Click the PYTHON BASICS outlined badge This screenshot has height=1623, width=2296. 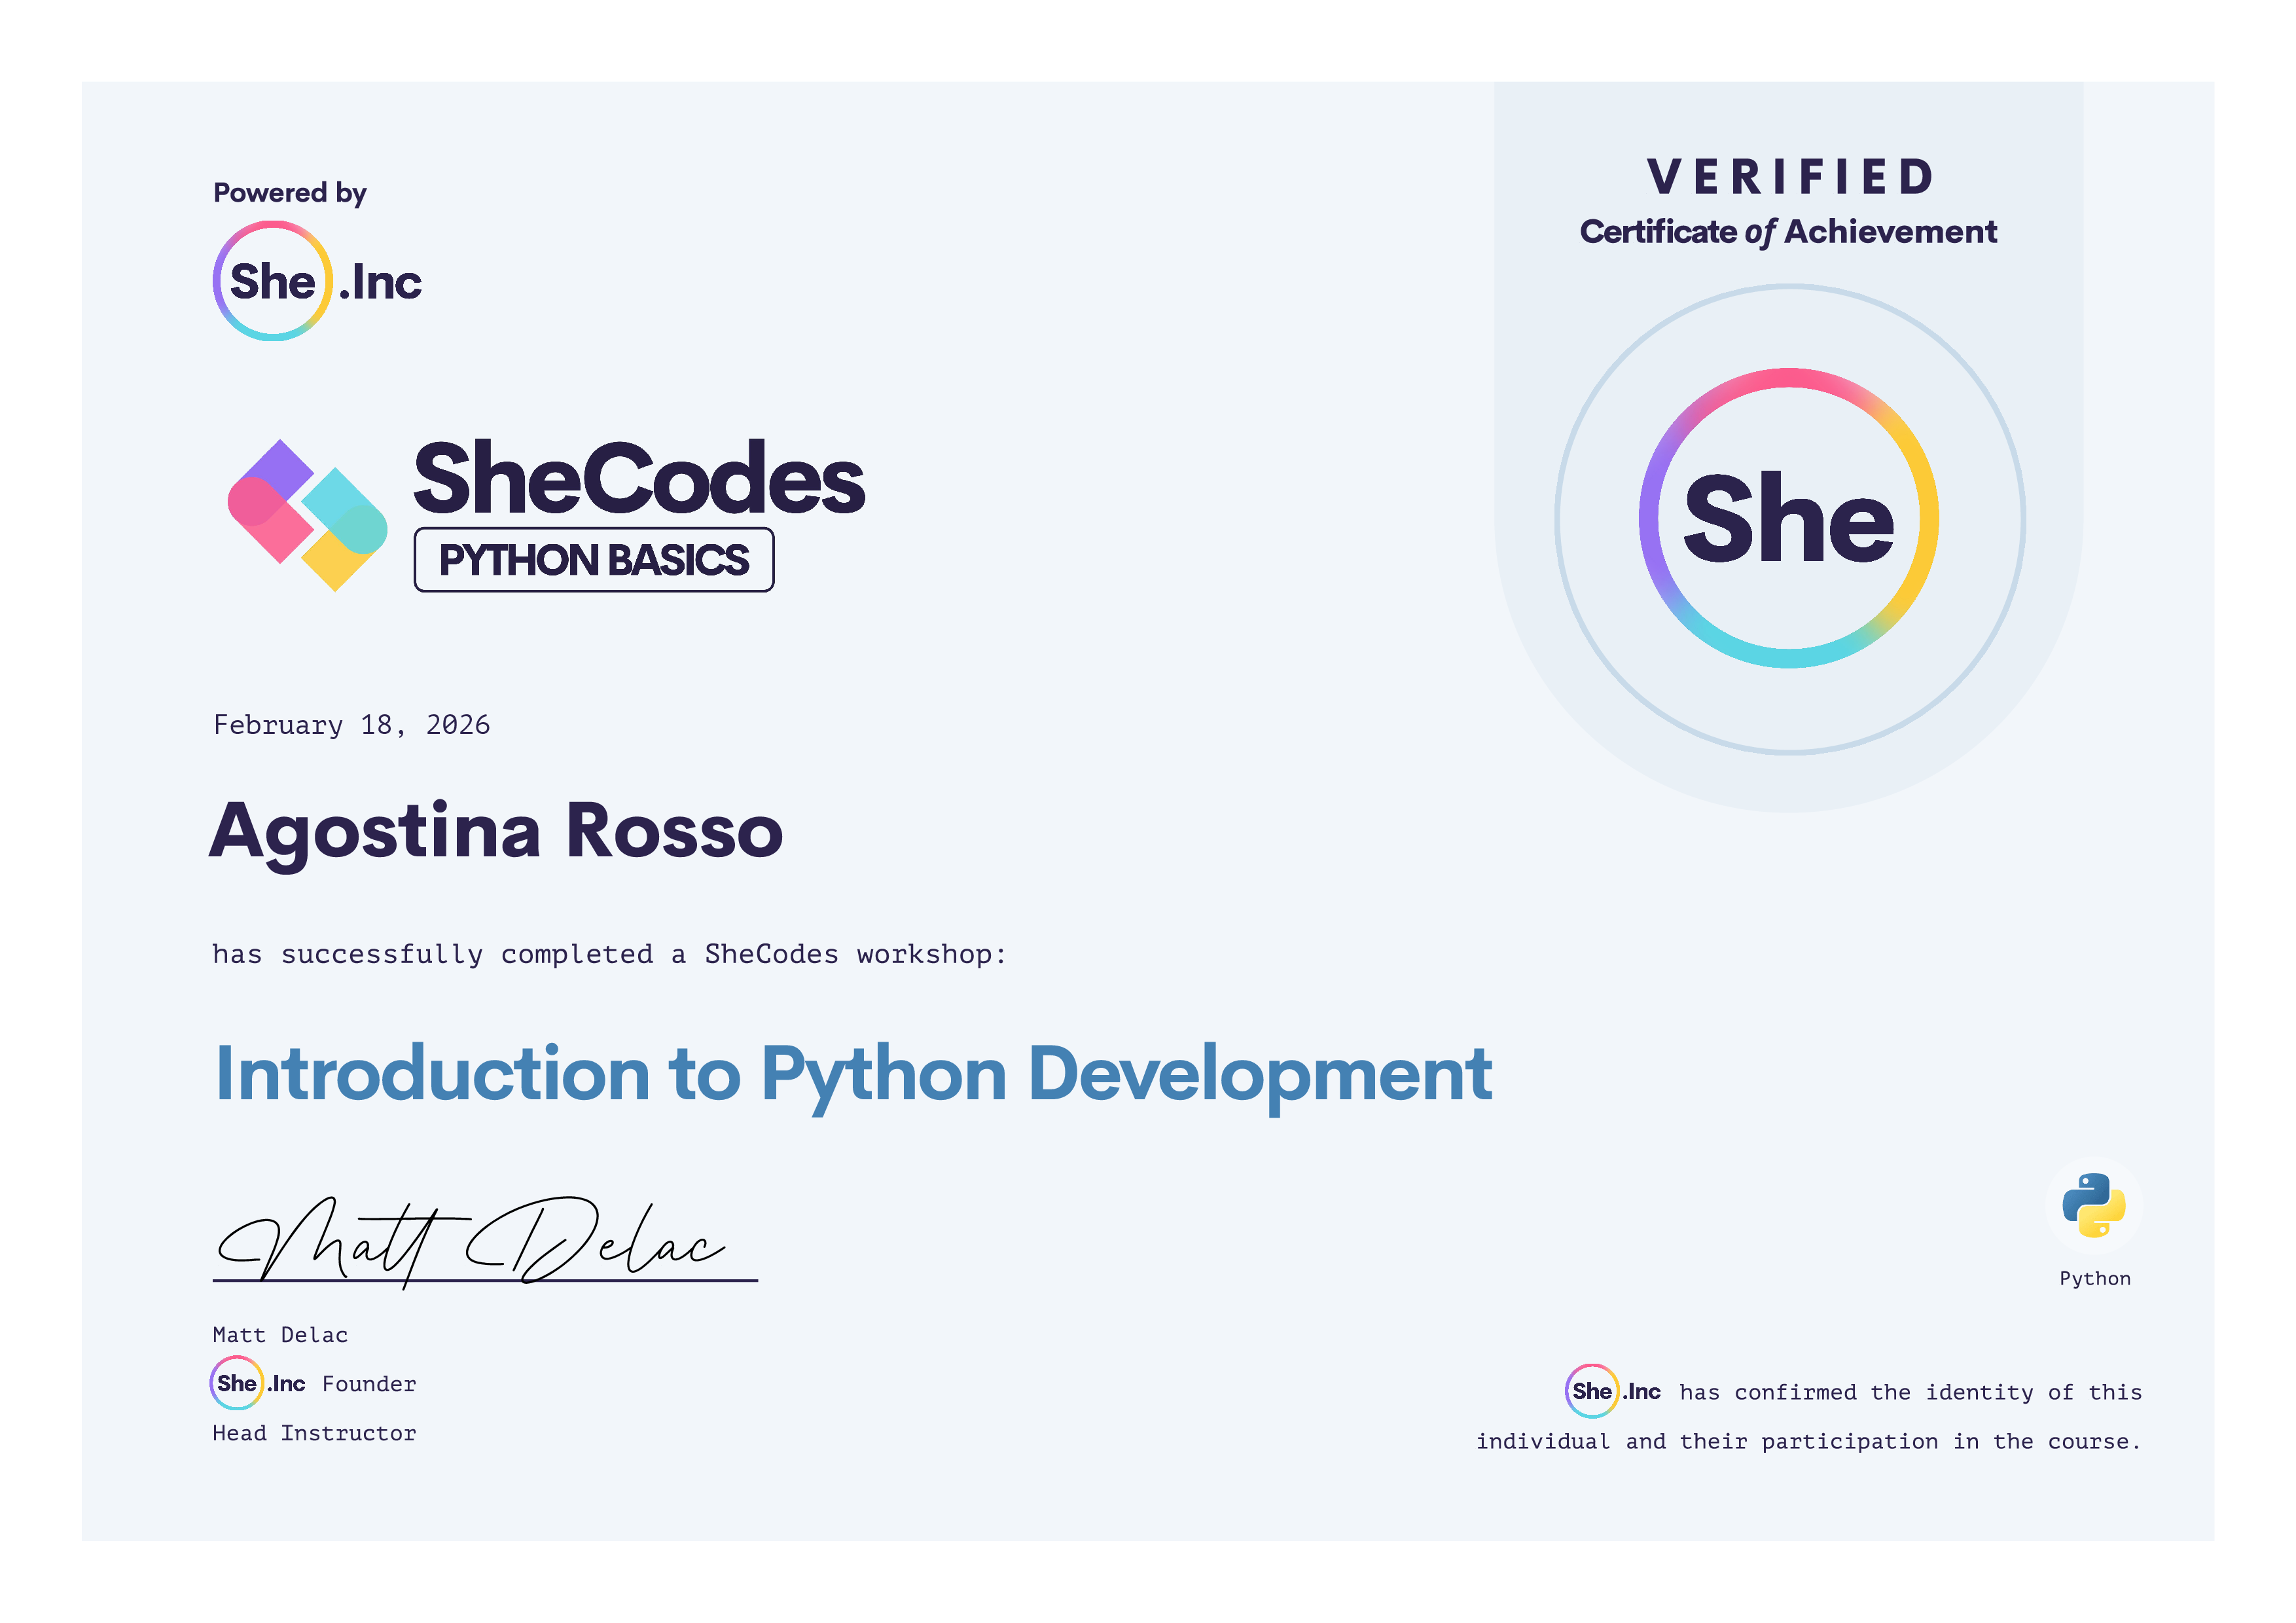pyautogui.click(x=593, y=560)
